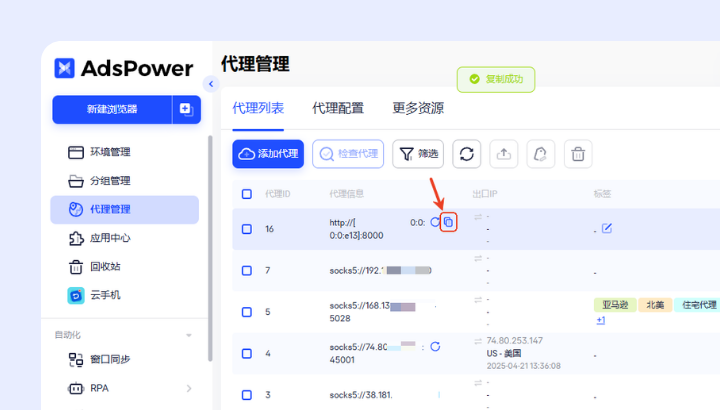
Task: Click the 复制成功 notification toast
Action: (x=496, y=79)
